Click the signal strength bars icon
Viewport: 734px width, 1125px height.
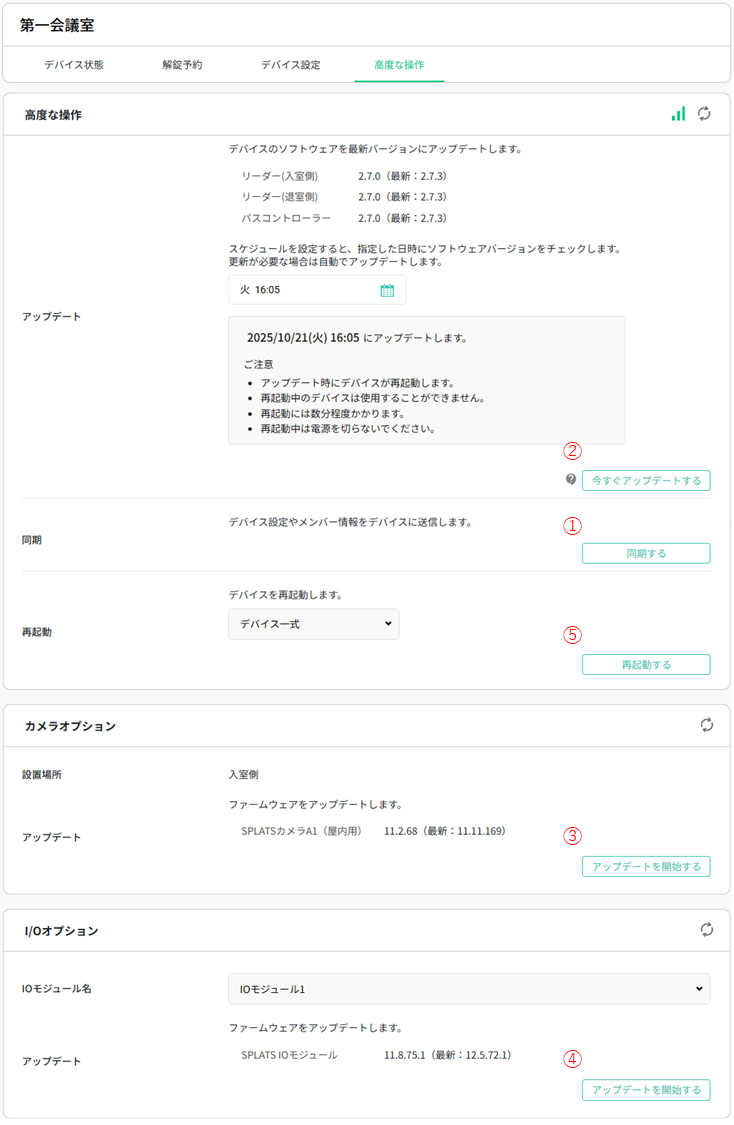pyautogui.click(x=679, y=114)
